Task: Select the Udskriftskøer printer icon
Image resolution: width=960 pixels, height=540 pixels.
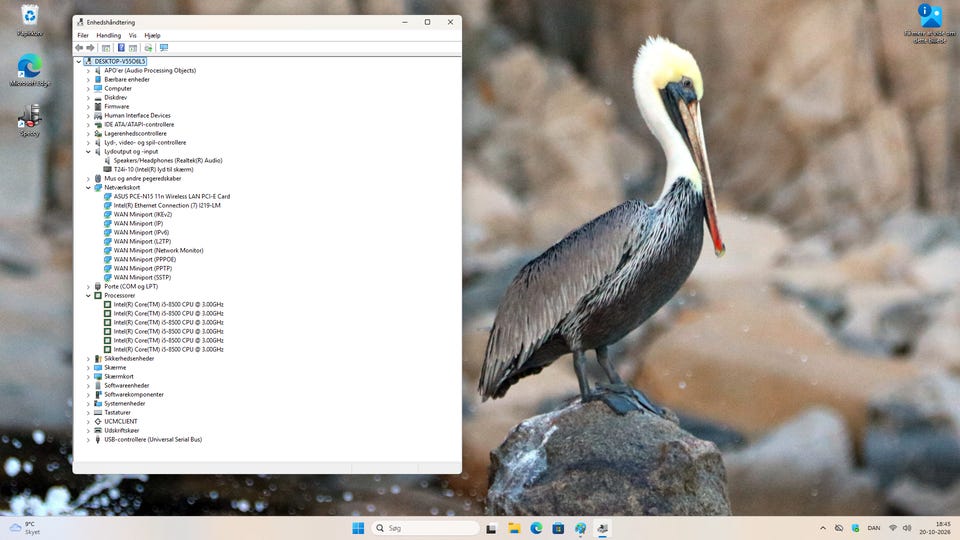Action: (98, 430)
